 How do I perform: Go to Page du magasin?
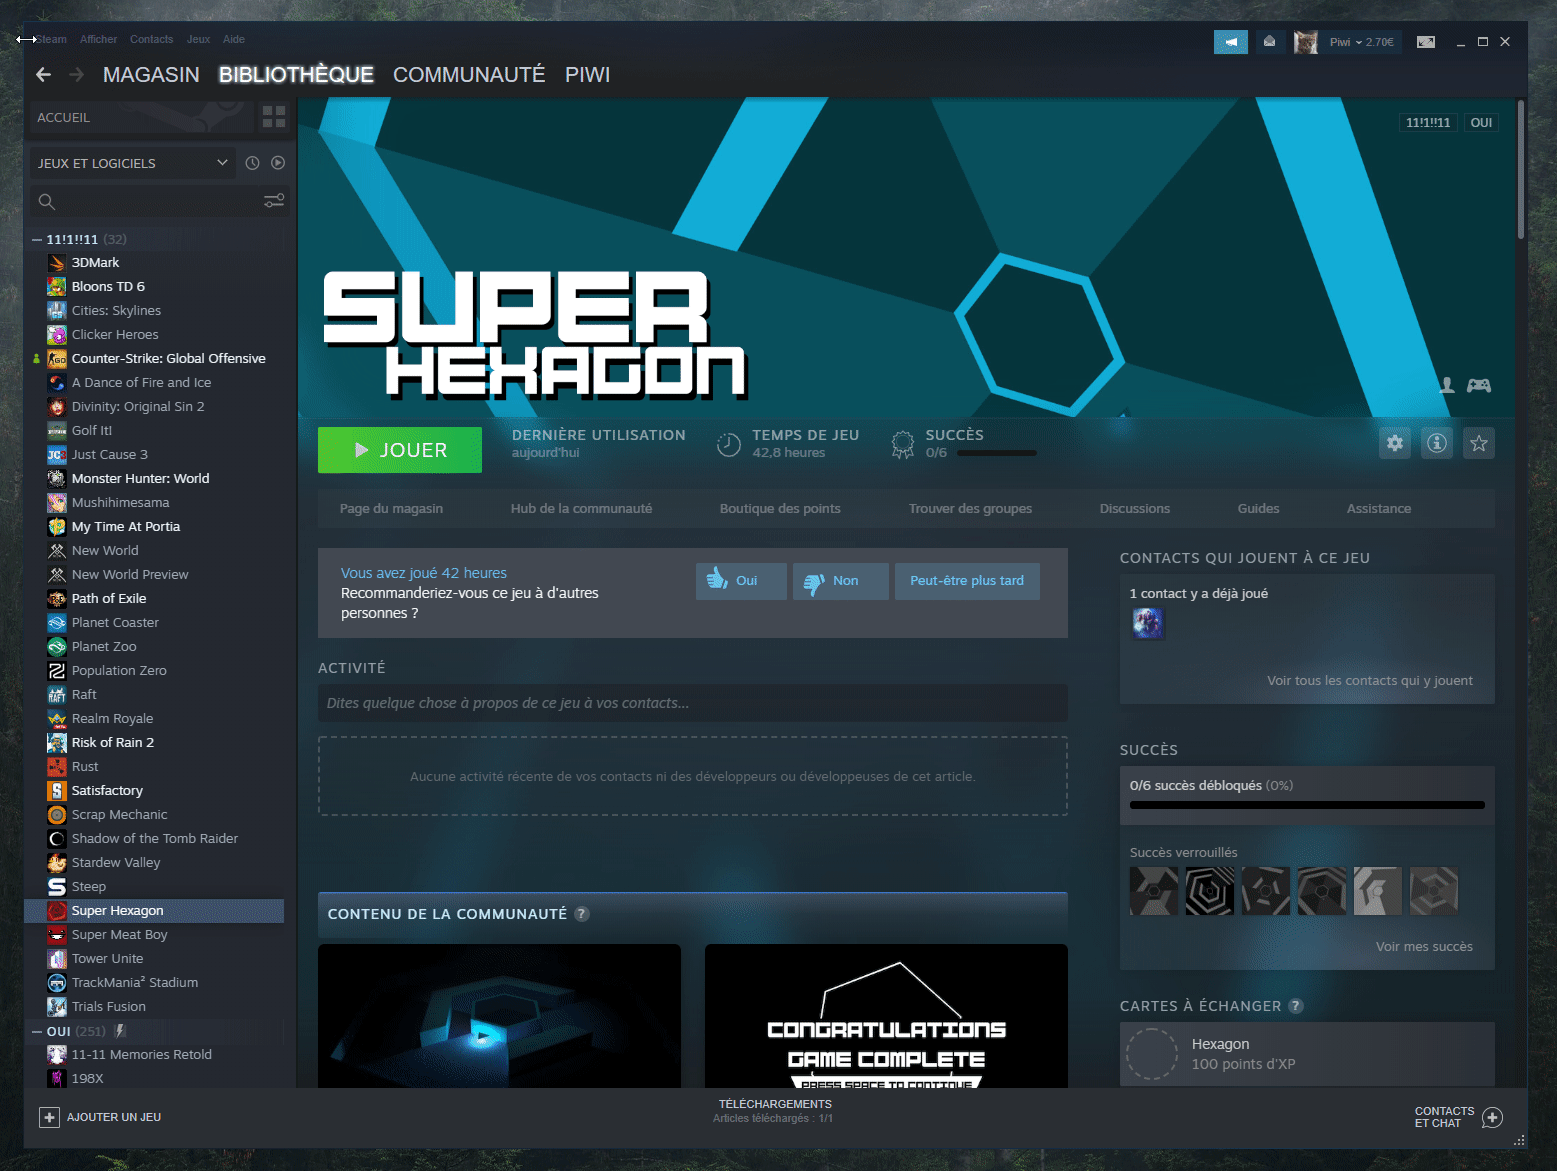[391, 509]
